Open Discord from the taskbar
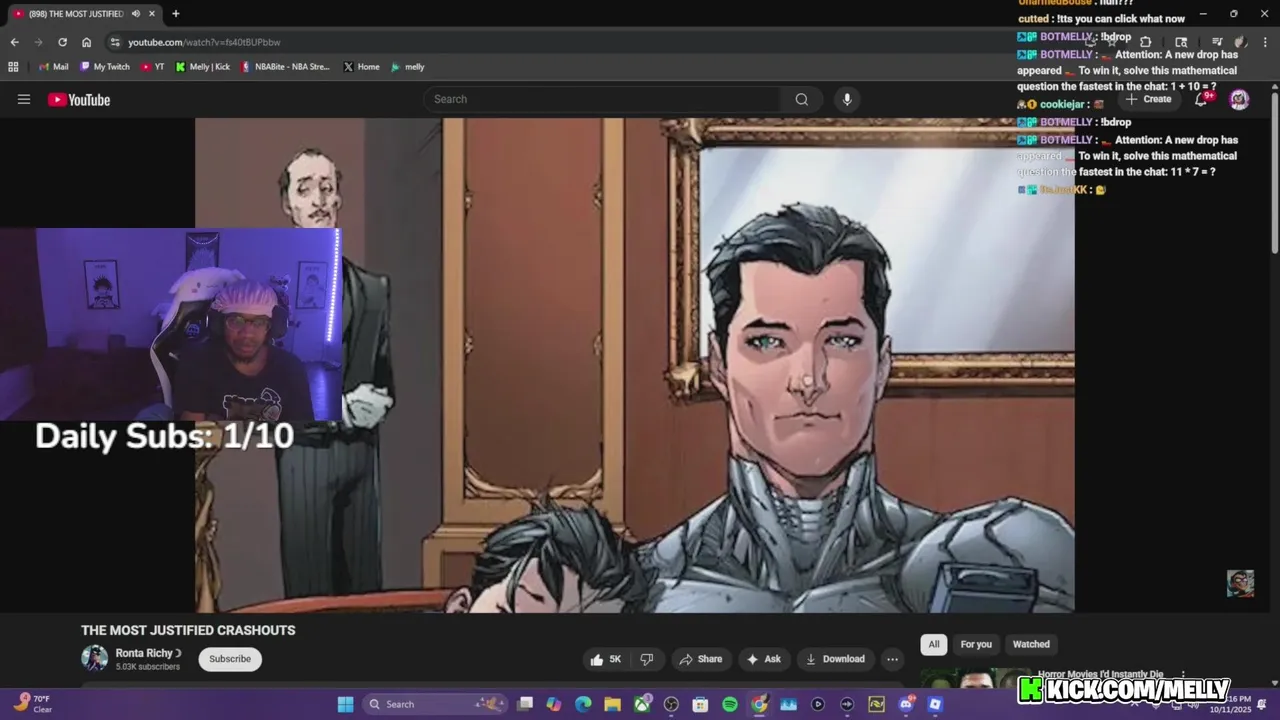Viewport: 1280px width, 720px height. pos(906,704)
